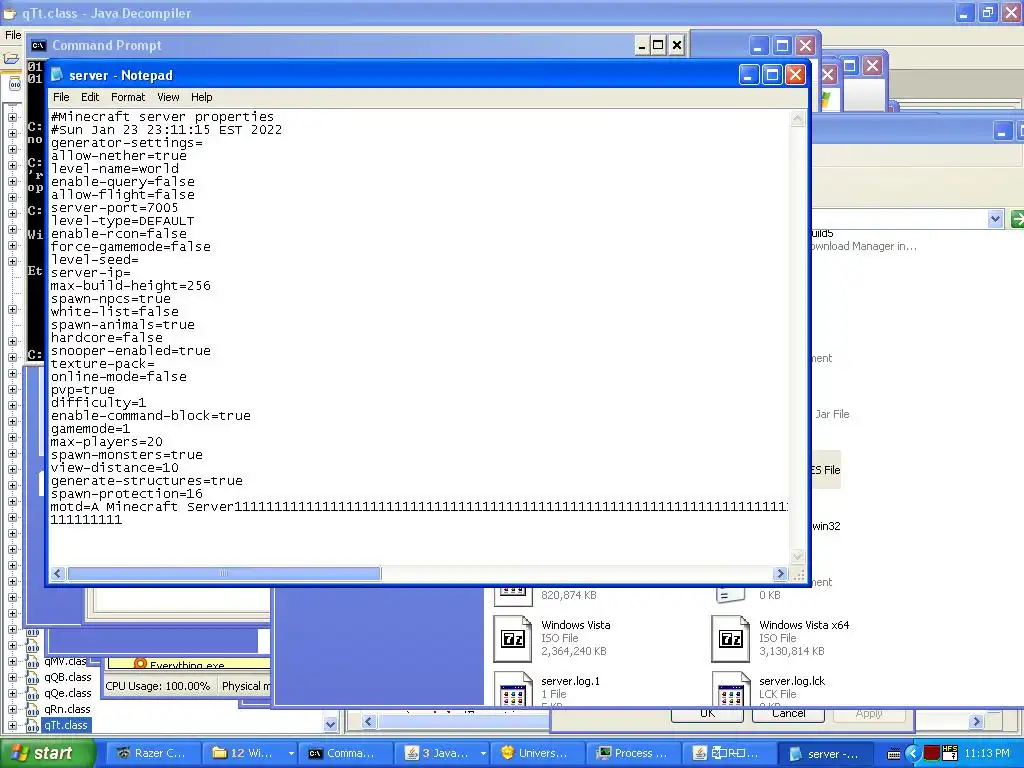Click the CPU Usage: 100.00% status text
The height and width of the screenshot is (768, 1024).
pyautogui.click(x=157, y=686)
